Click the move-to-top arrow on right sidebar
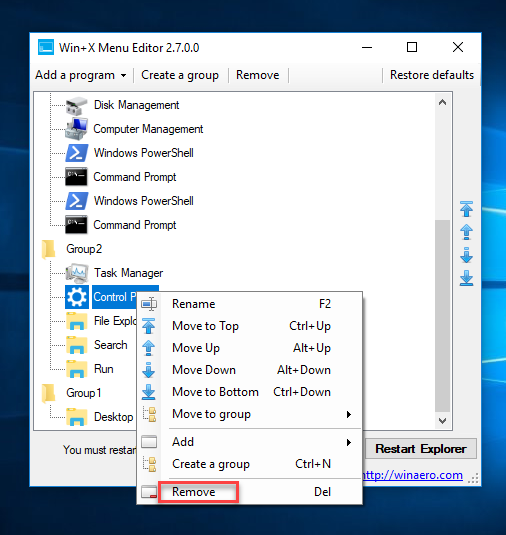Image resolution: width=506 pixels, height=535 pixels. pos(466,209)
